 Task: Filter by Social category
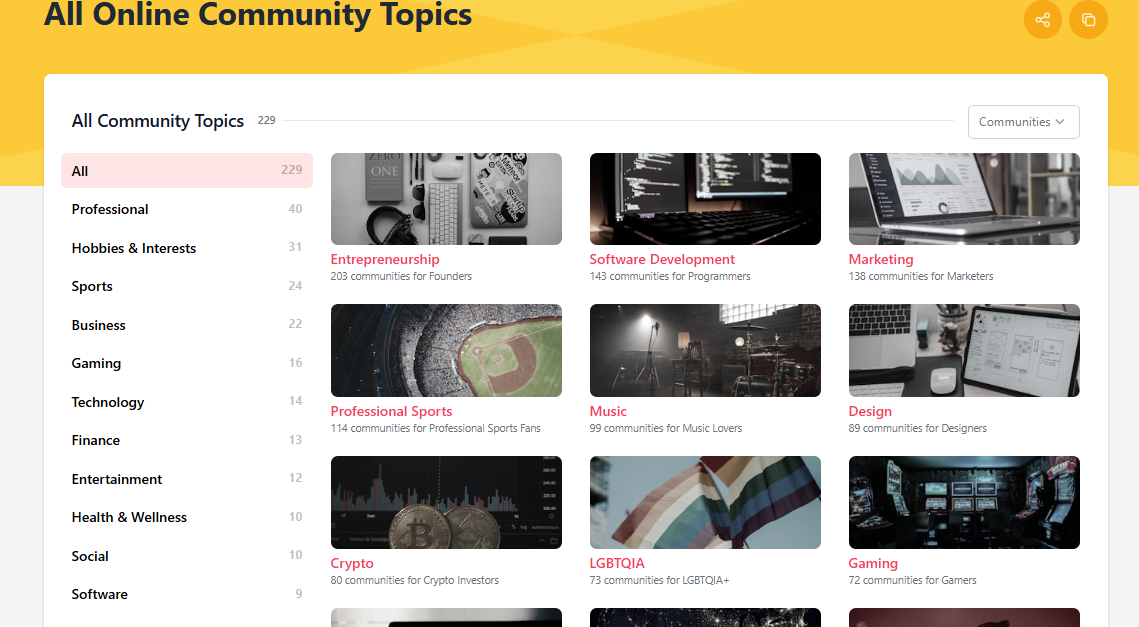click(x=187, y=556)
